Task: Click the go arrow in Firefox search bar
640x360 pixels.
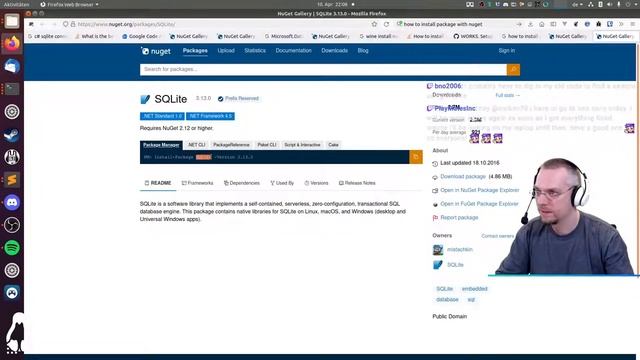Action: click(x=519, y=24)
